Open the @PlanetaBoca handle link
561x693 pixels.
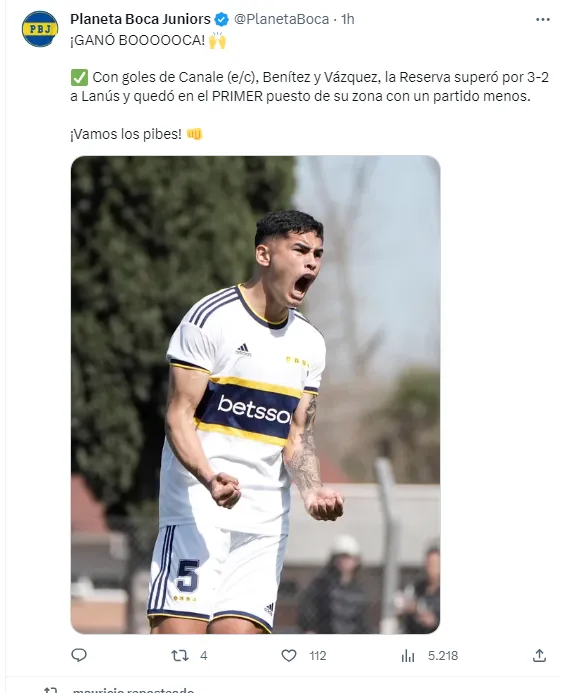click(281, 19)
